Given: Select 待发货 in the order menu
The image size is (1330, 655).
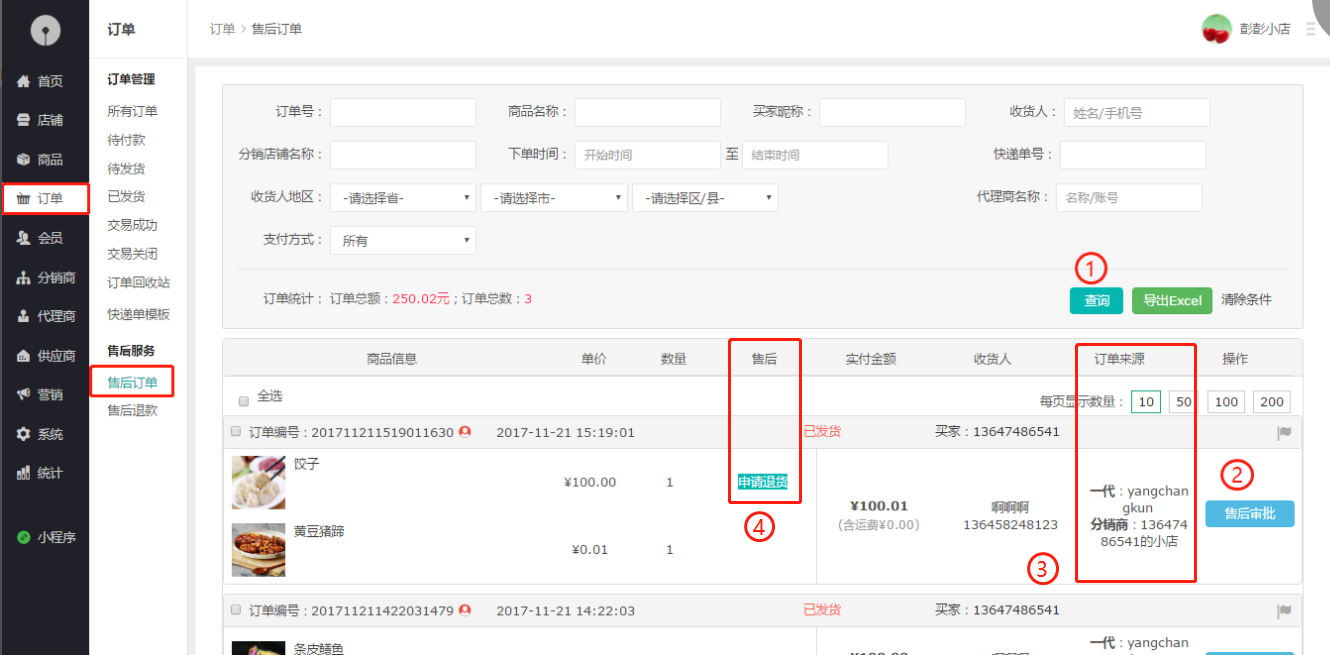Looking at the screenshot, I should [x=126, y=168].
